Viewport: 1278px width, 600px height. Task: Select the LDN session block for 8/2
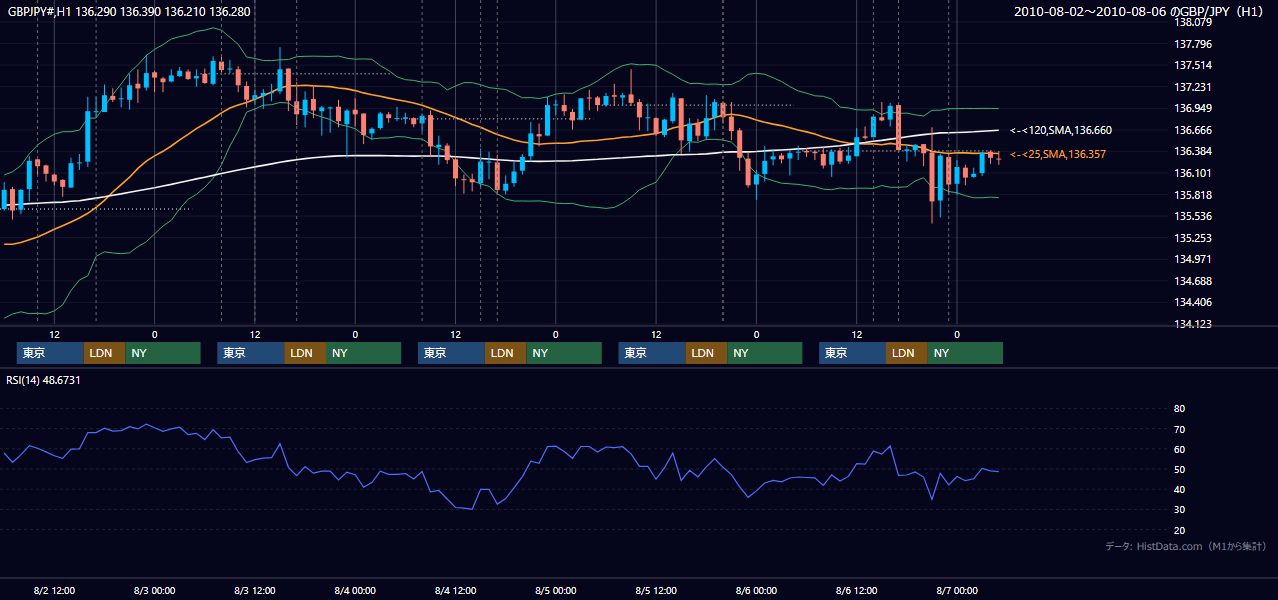pos(104,353)
